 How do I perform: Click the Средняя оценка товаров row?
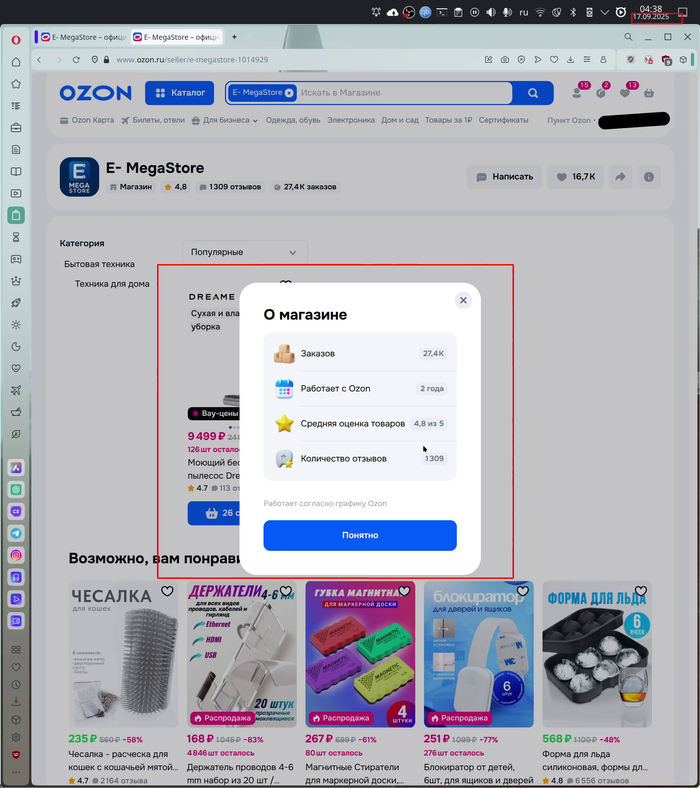[x=360, y=423]
